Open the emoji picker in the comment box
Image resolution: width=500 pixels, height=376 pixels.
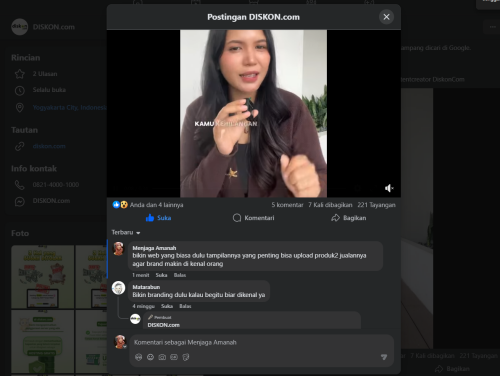click(x=150, y=357)
